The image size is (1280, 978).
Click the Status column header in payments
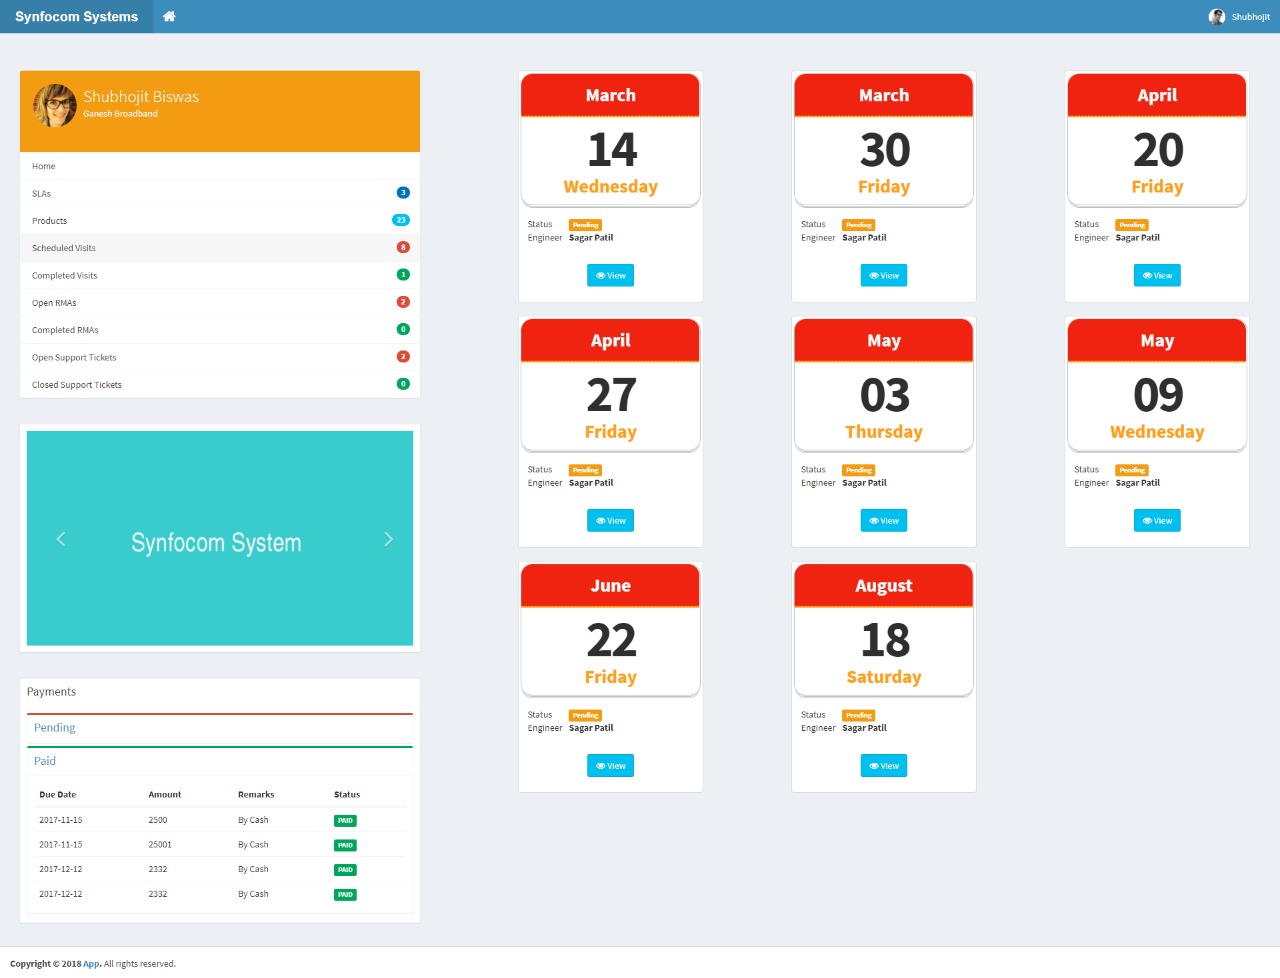pyautogui.click(x=347, y=795)
